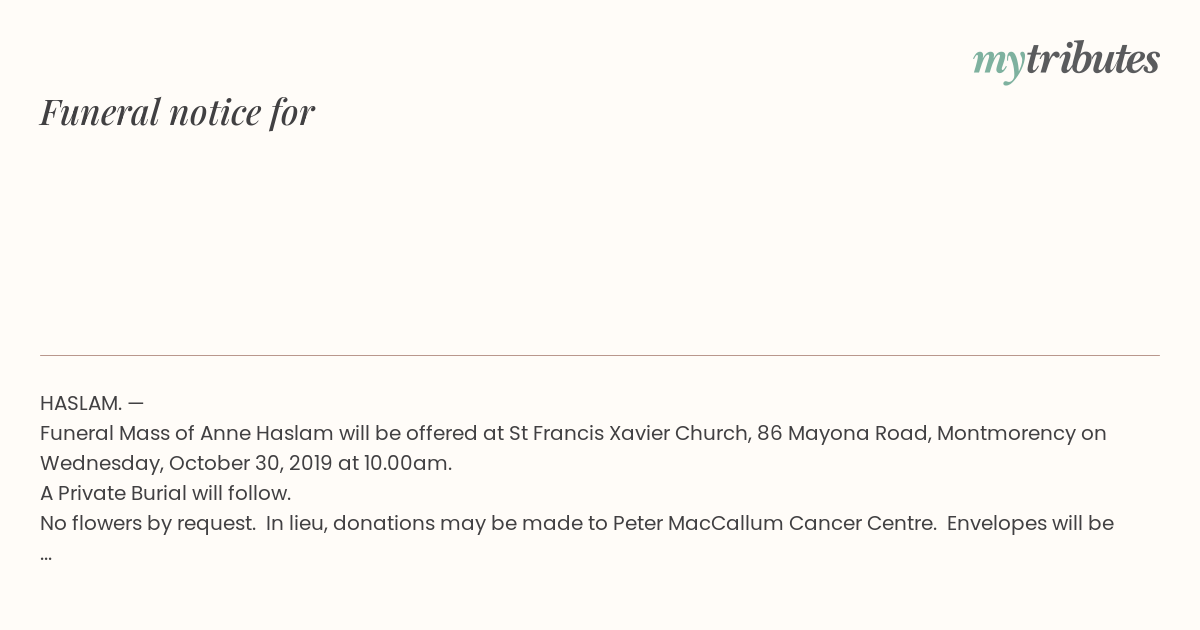Viewport: 1200px width, 630px height.
Task: Click the words "Funeral Mass of"
Action: (117, 433)
